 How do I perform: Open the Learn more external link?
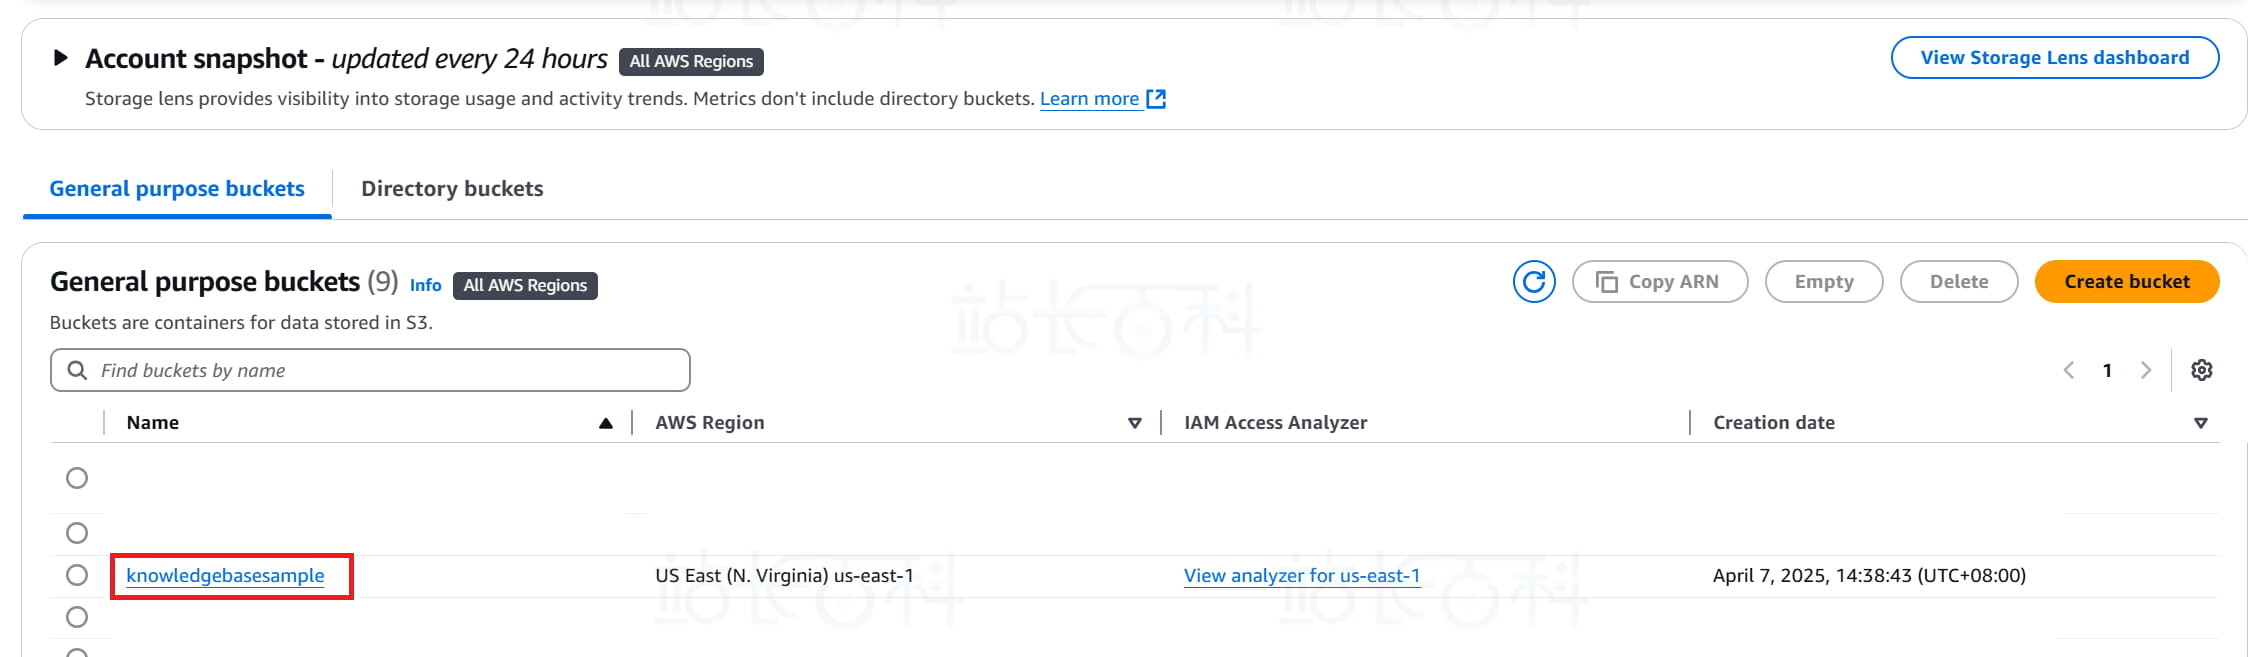click(1102, 99)
